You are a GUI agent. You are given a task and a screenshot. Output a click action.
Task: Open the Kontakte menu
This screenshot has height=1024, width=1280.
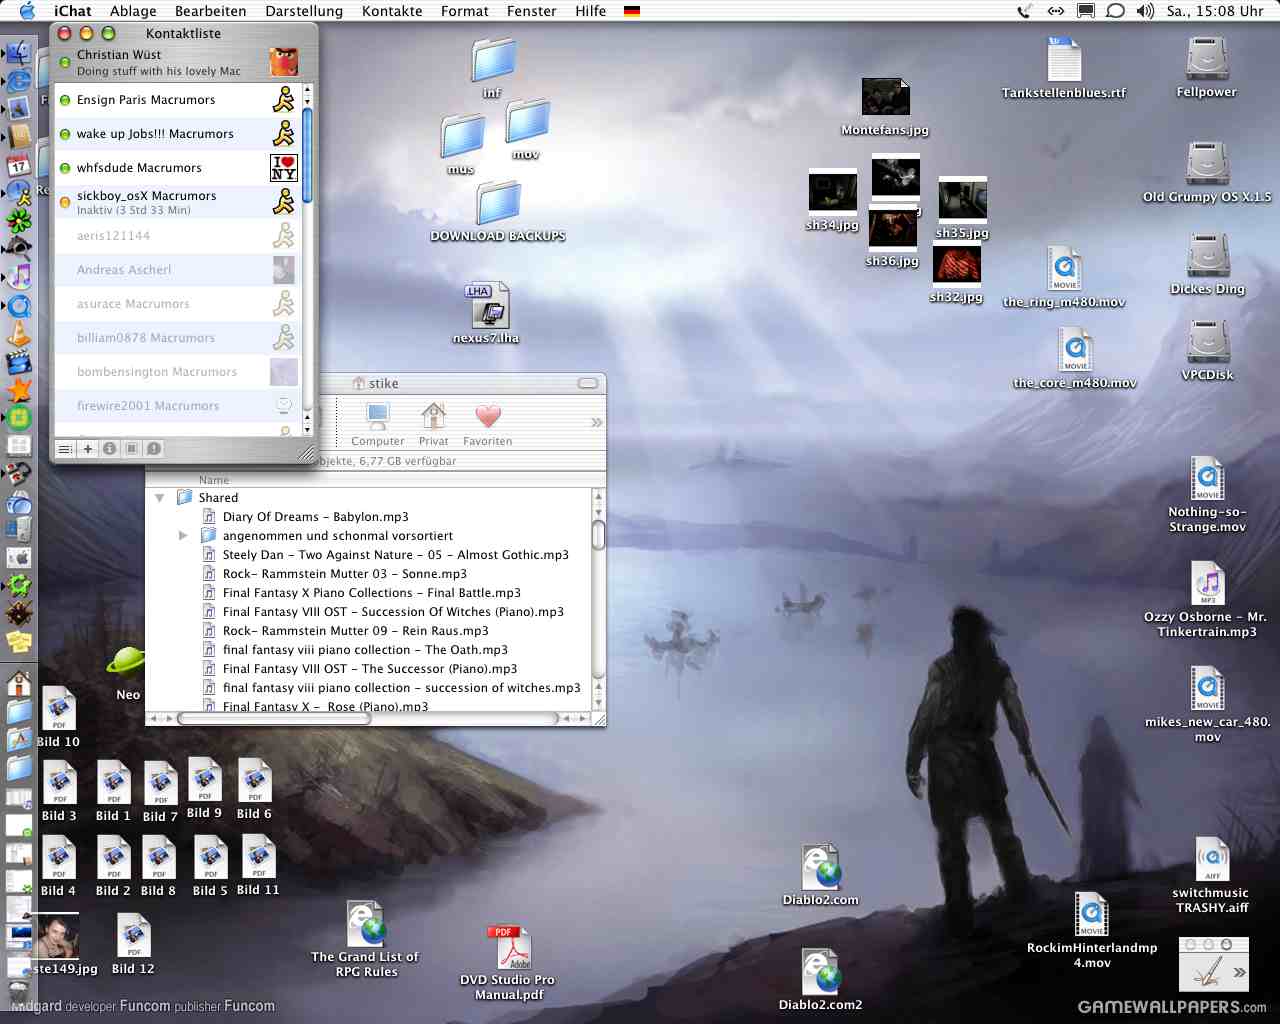pos(392,11)
